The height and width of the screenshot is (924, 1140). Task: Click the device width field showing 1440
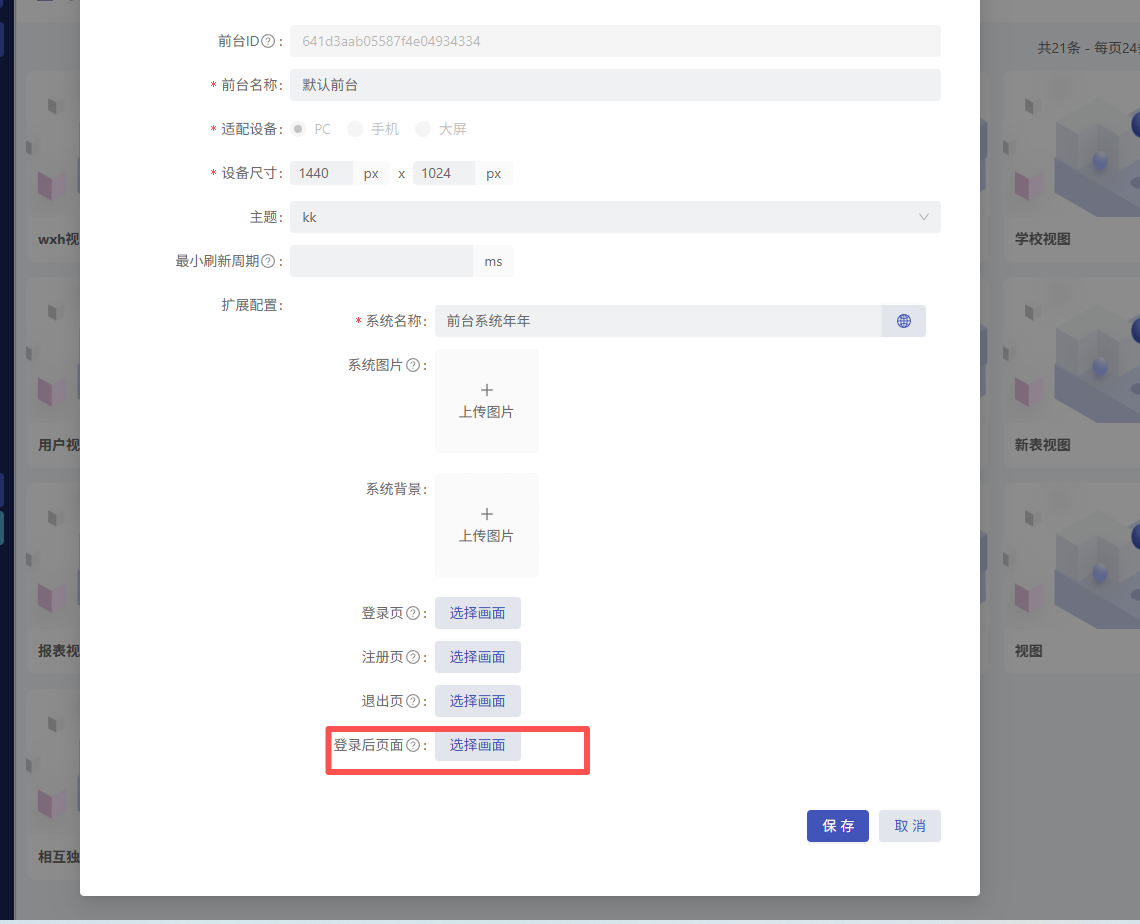pyautogui.click(x=321, y=173)
